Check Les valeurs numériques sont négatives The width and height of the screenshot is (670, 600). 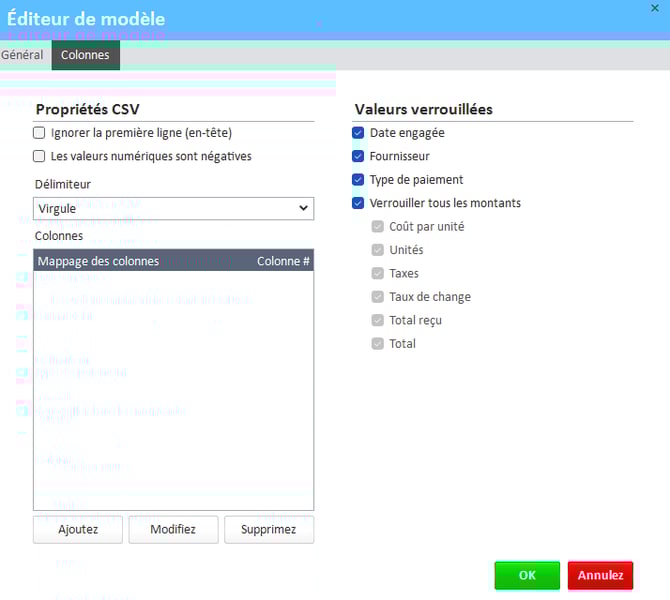point(40,156)
